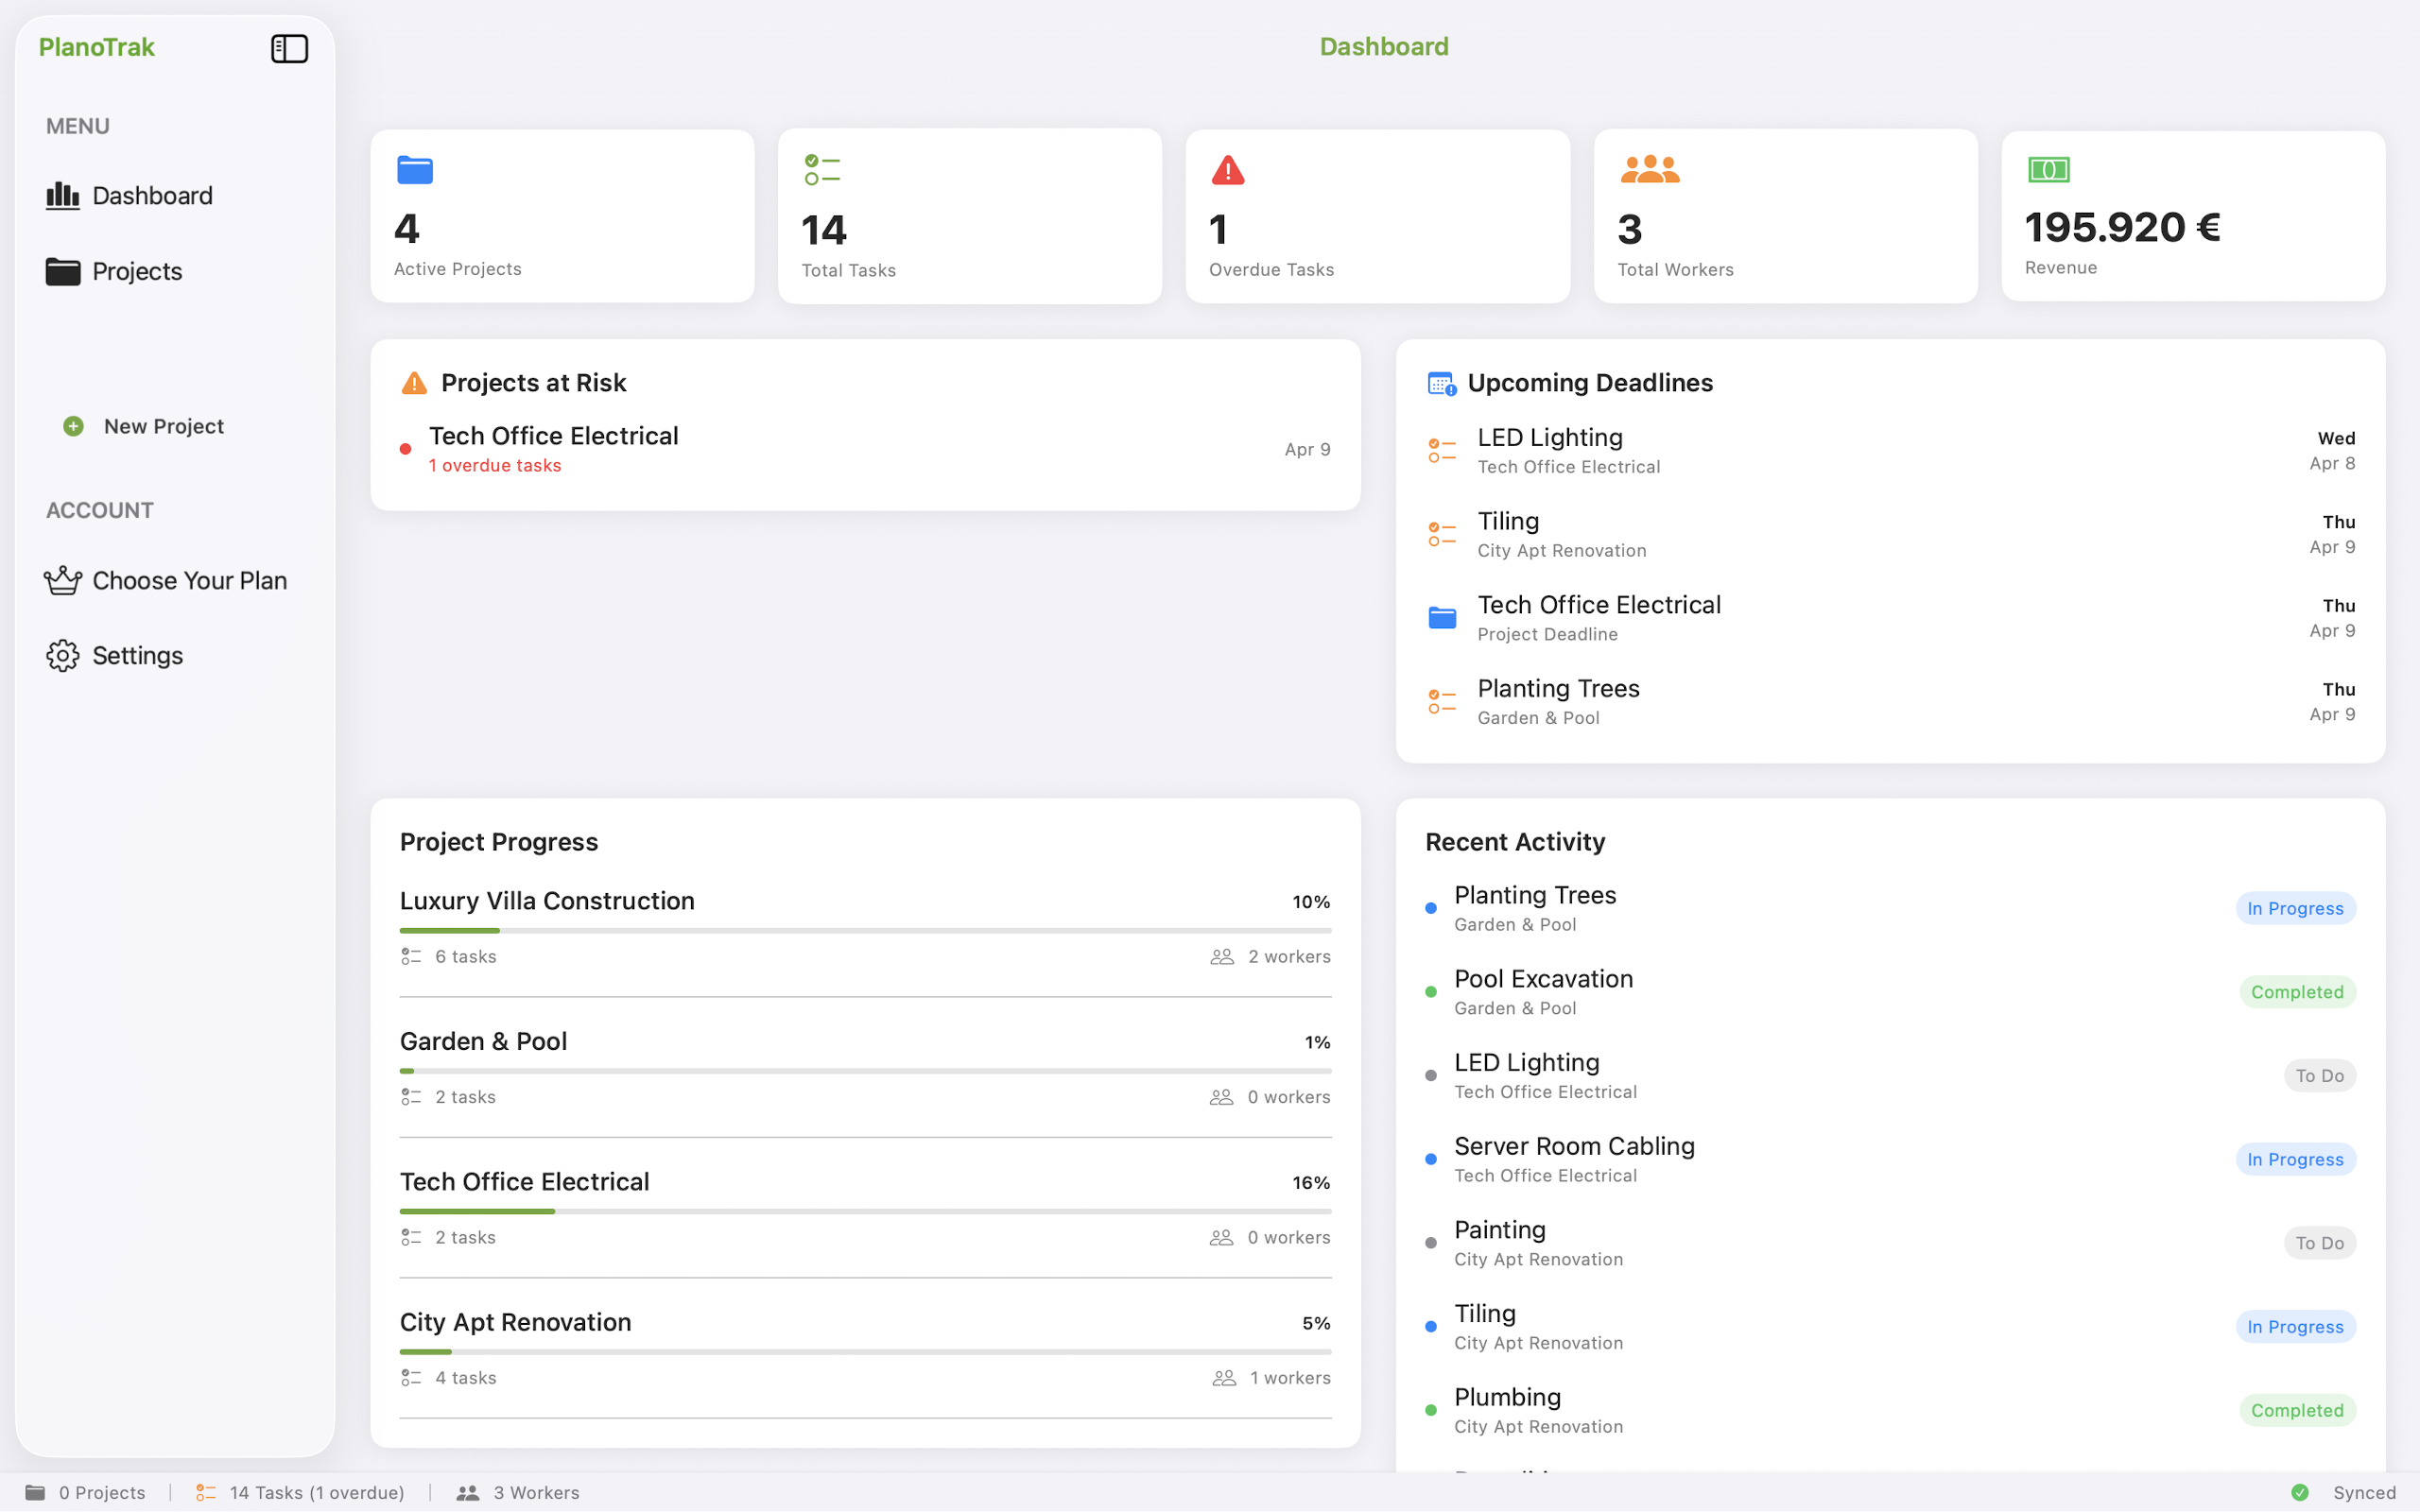
Task: Click the green Synced checkmark icon
Action: pos(2300,1492)
